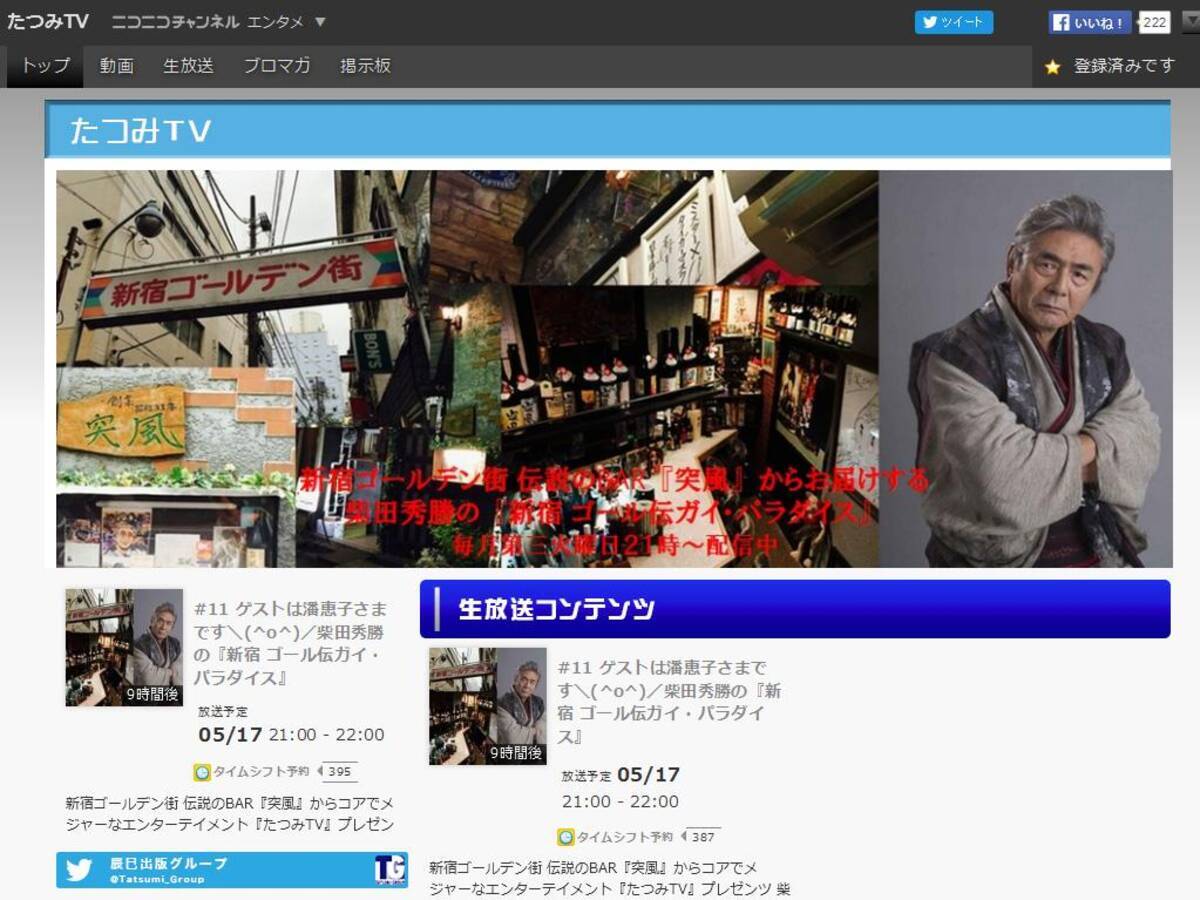Click the TG logo in Twitter widget
The image size is (1200, 900).
[389, 869]
